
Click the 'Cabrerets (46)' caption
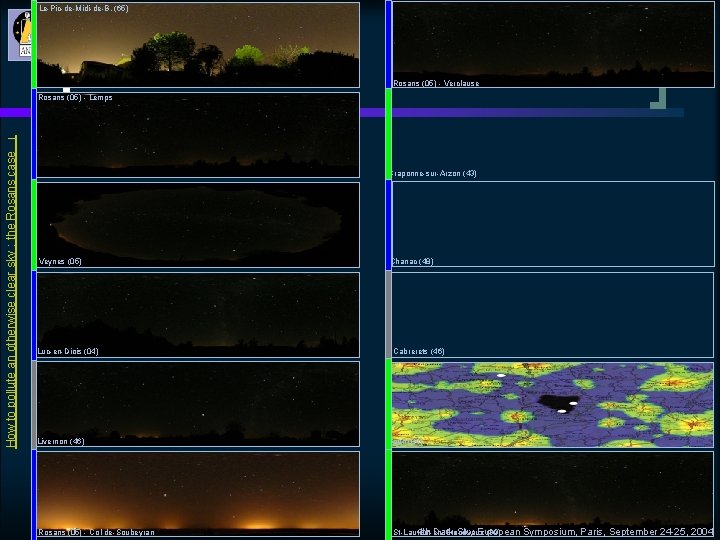click(419, 351)
